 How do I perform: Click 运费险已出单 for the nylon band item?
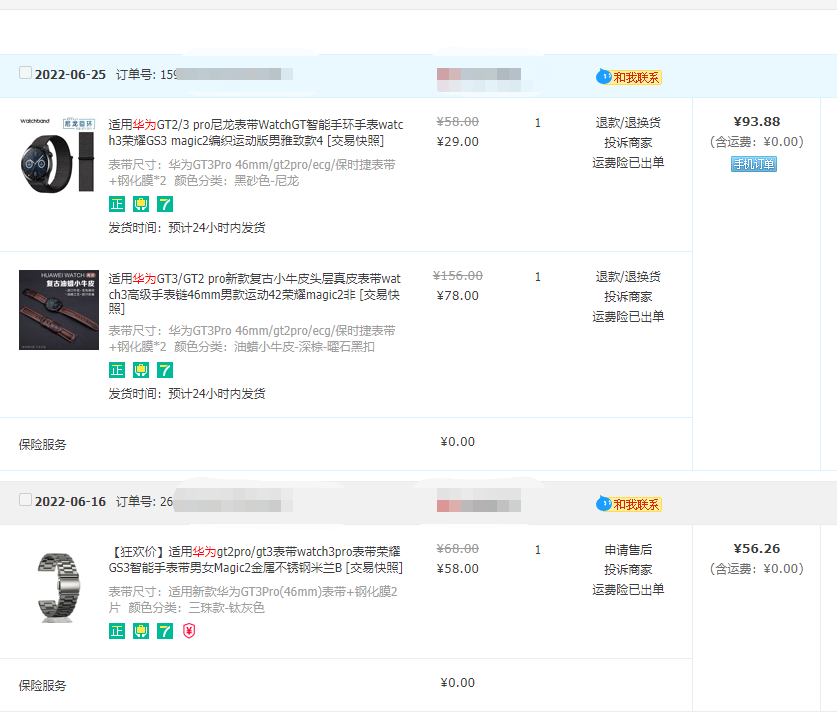tap(628, 162)
